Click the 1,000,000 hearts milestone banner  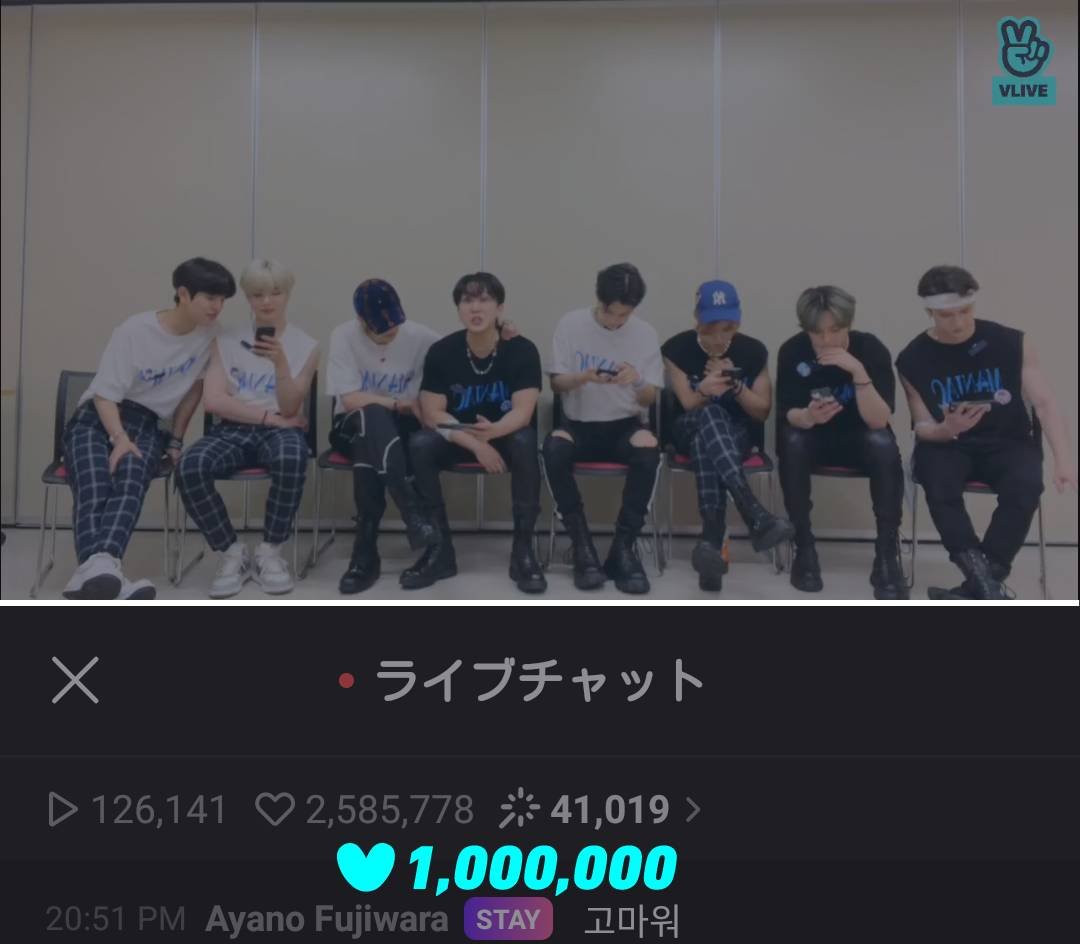(x=507, y=868)
